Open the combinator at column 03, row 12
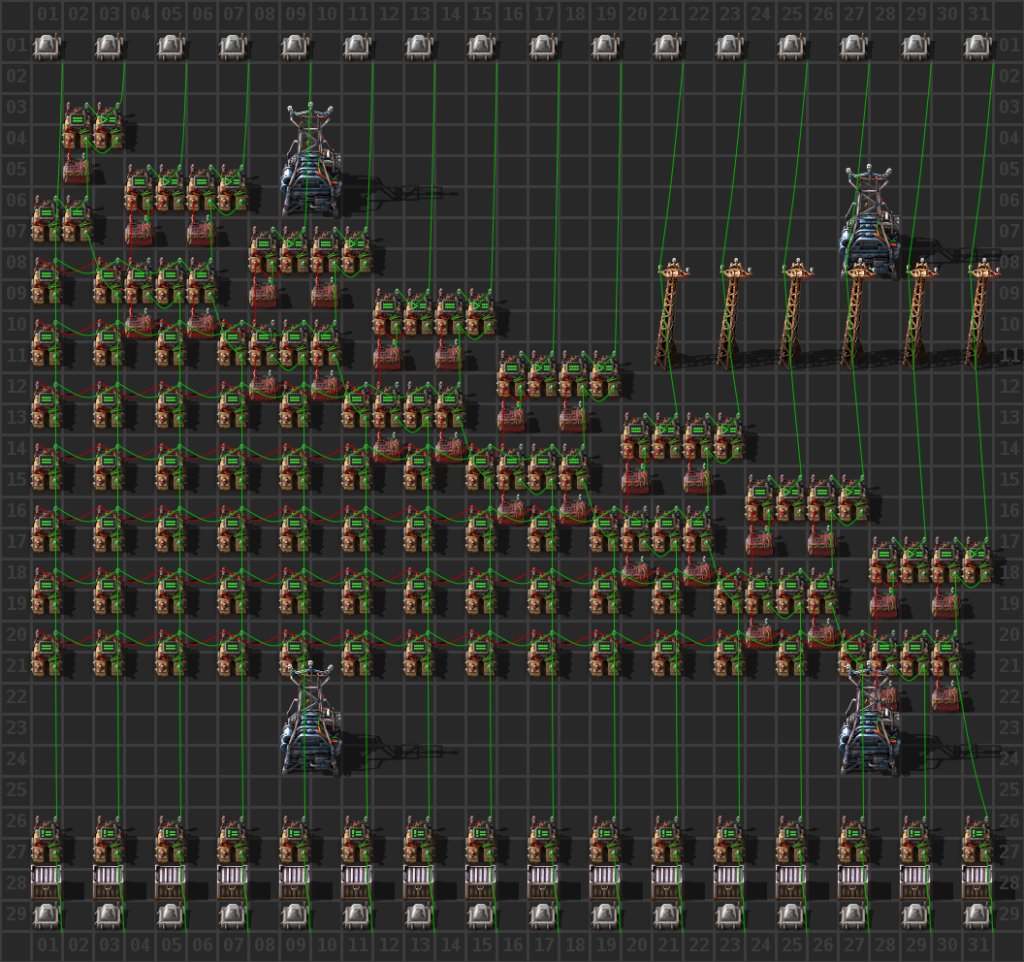Image resolution: width=1024 pixels, height=962 pixels. click(x=108, y=405)
